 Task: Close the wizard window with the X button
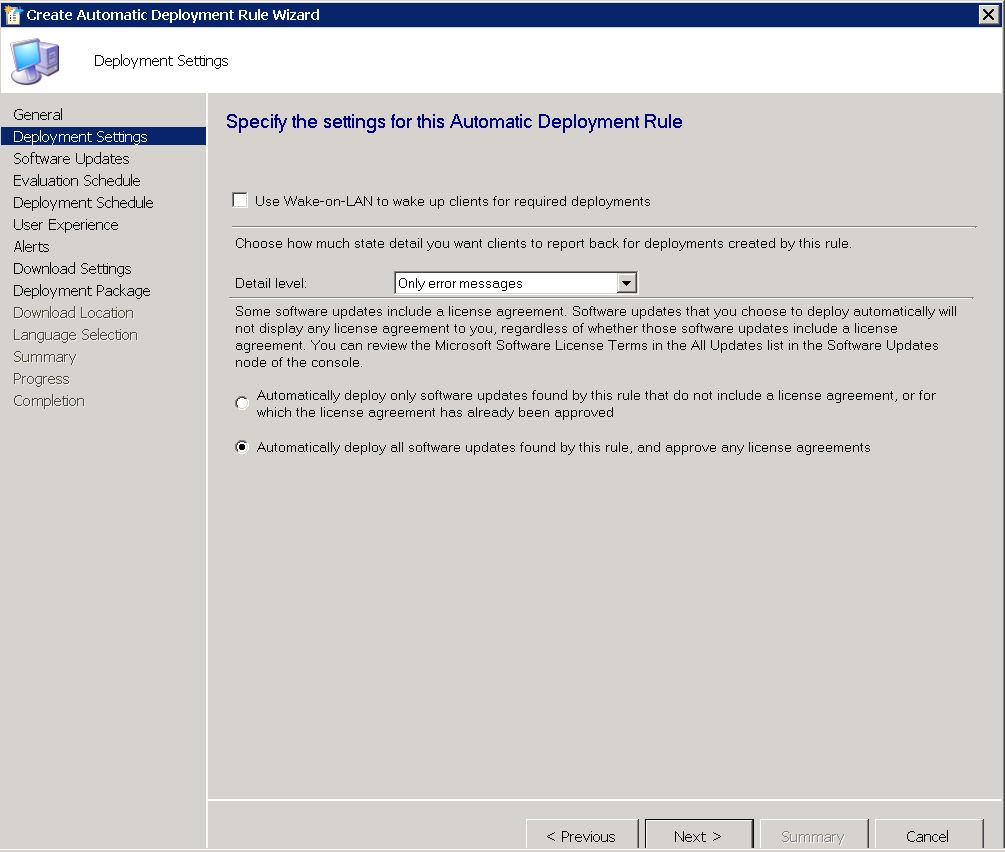(x=988, y=14)
